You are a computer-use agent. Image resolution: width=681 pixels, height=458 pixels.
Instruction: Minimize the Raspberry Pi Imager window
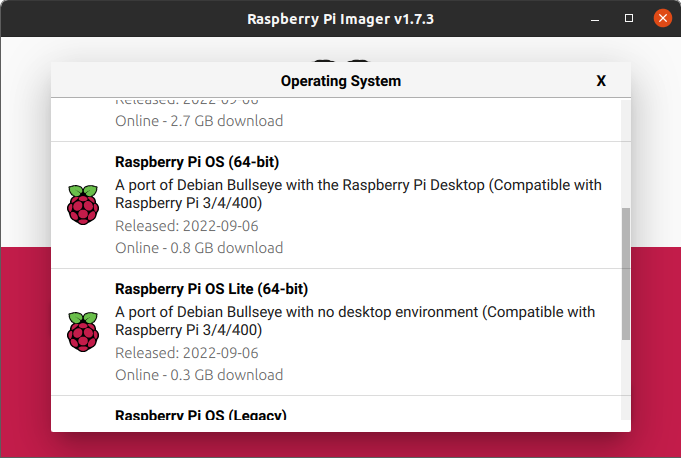pos(595,19)
